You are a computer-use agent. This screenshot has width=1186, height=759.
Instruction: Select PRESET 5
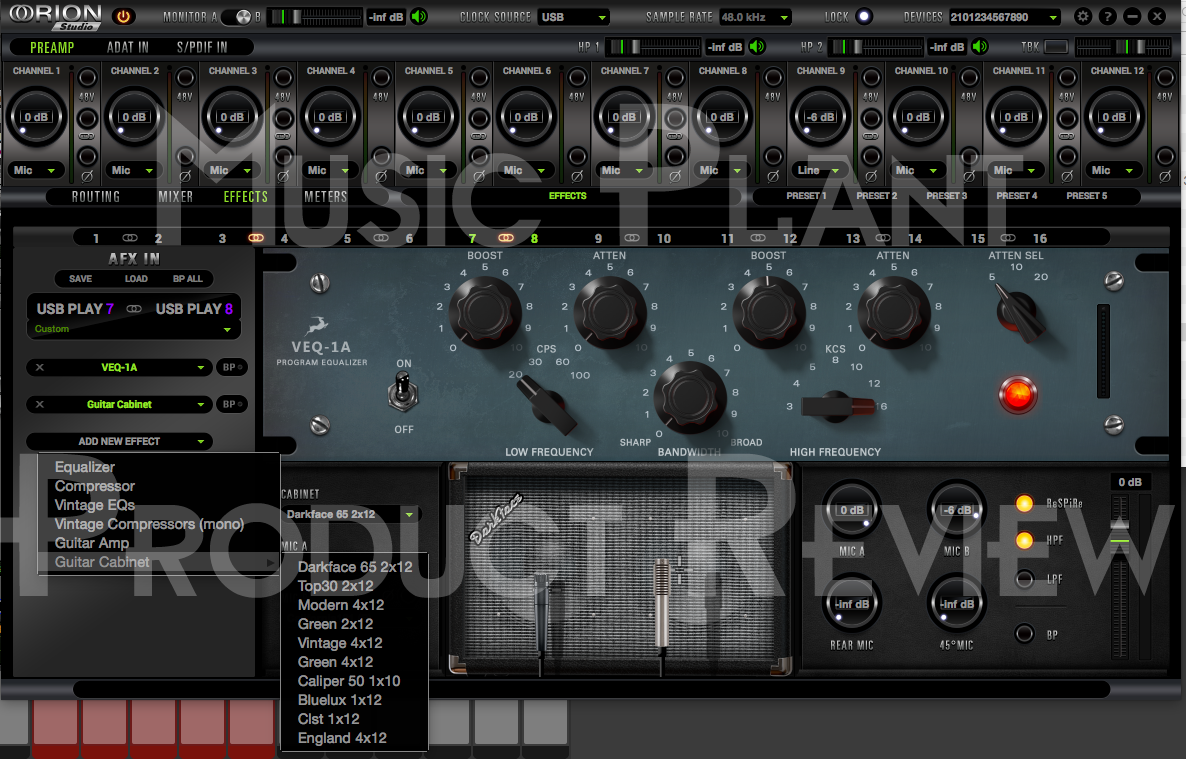[x=1087, y=196]
